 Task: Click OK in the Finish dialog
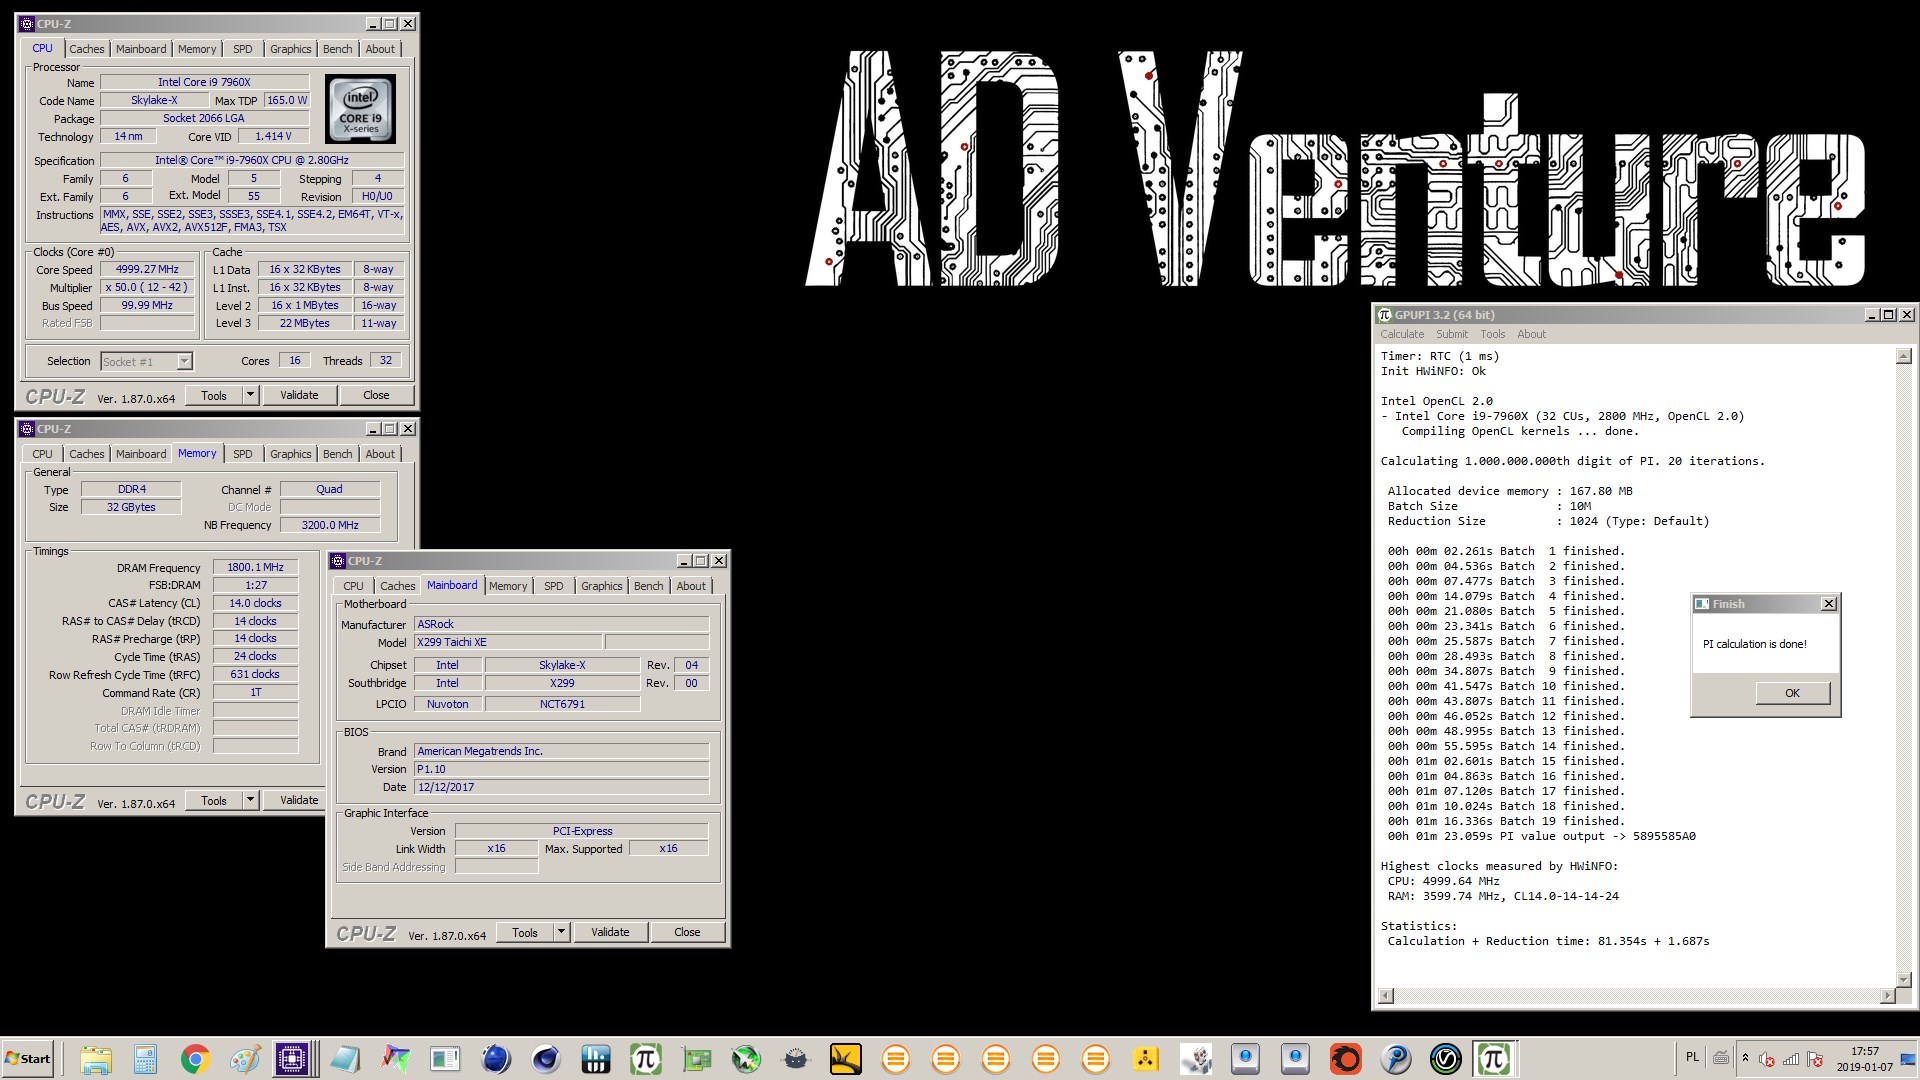point(1792,693)
